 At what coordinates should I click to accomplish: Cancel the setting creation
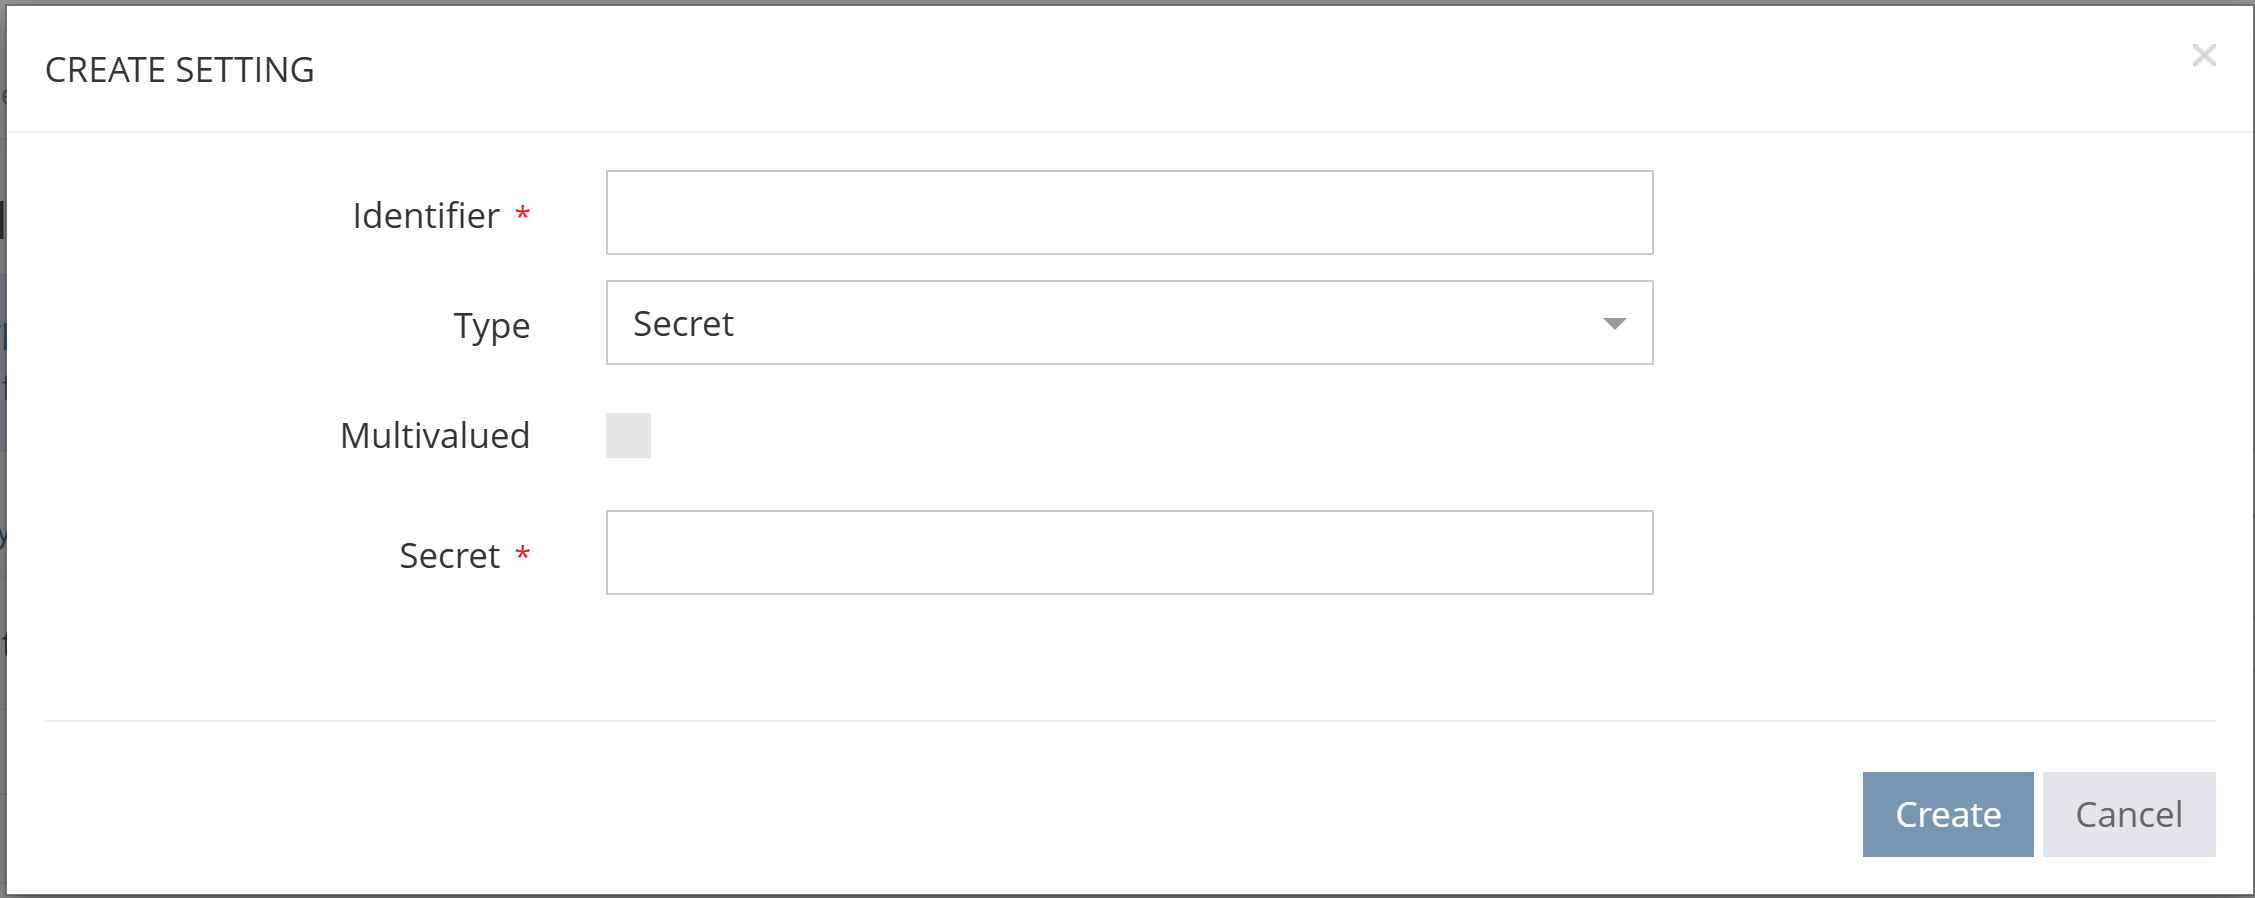tap(2128, 814)
